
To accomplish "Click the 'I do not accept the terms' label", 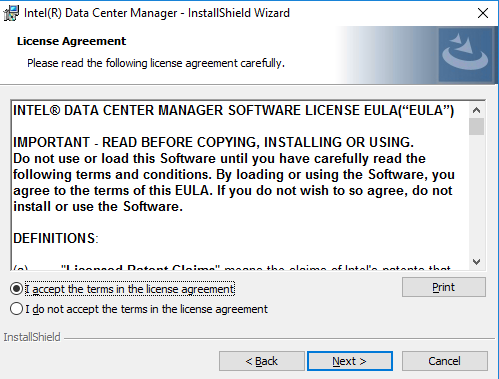I will (147, 309).
